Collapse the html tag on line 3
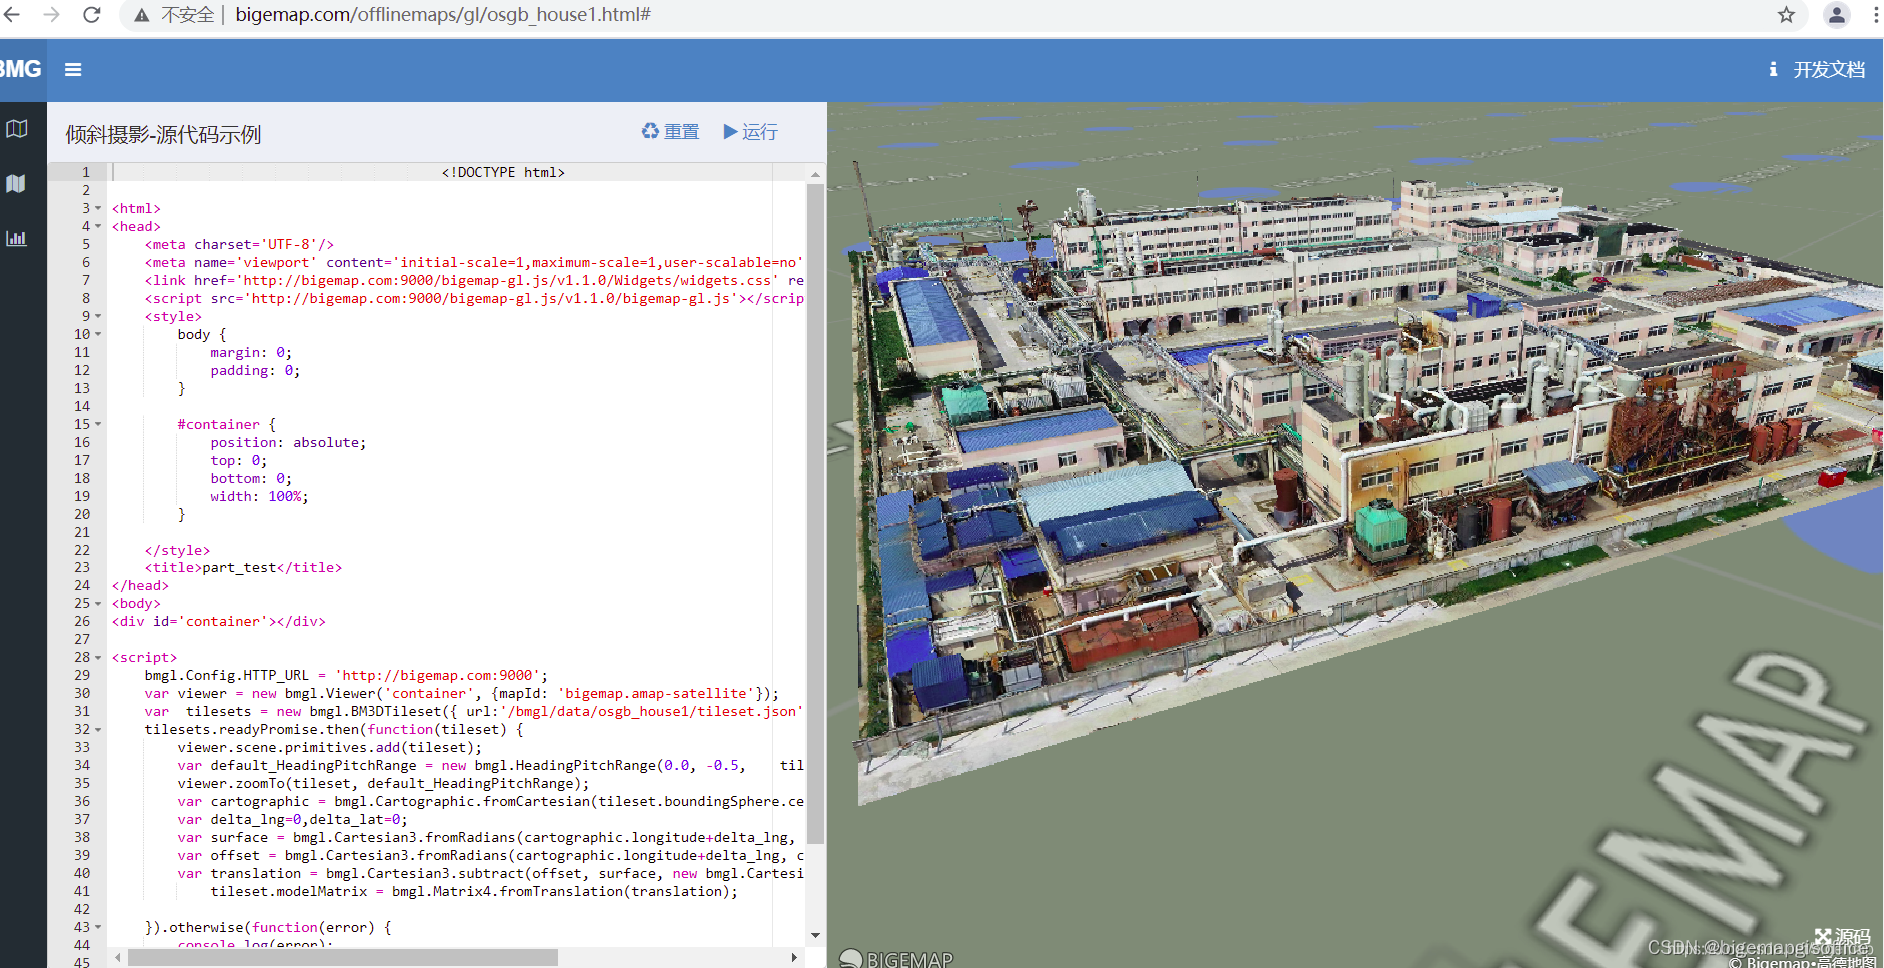The height and width of the screenshot is (968, 1884). coord(98,209)
